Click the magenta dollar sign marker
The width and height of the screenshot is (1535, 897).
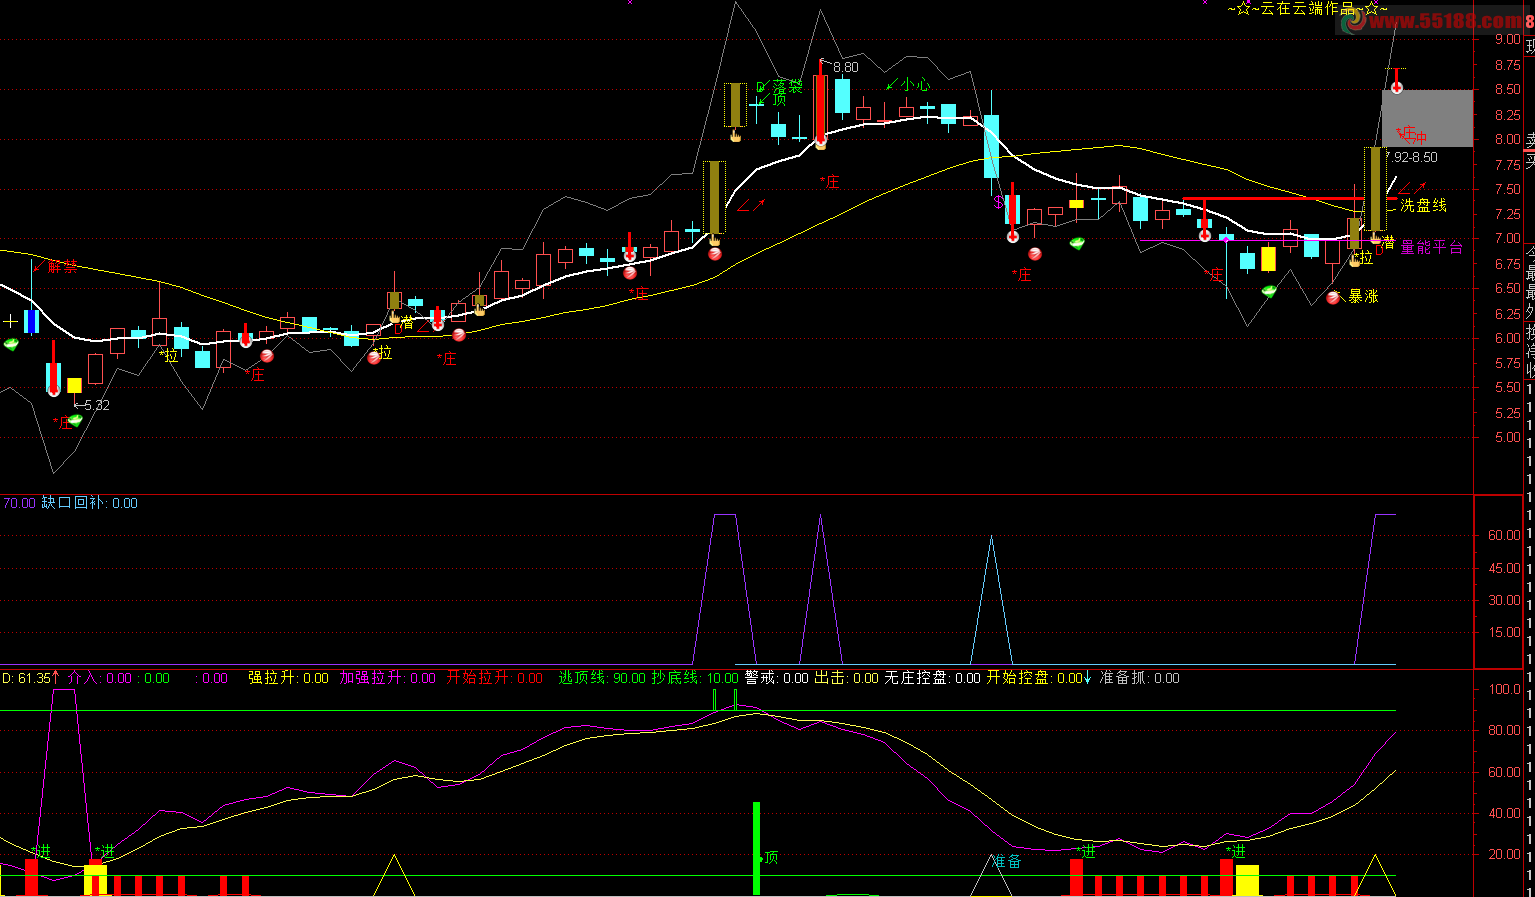click(x=998, y=202)
